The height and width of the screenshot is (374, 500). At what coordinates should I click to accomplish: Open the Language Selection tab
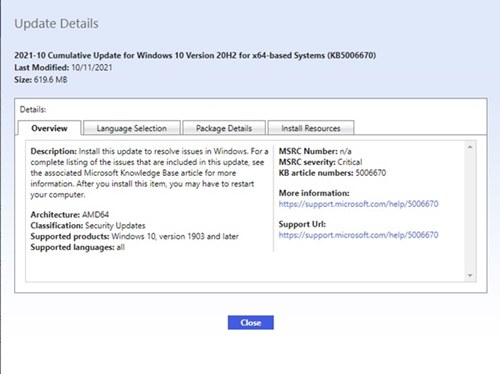point(132,128)
